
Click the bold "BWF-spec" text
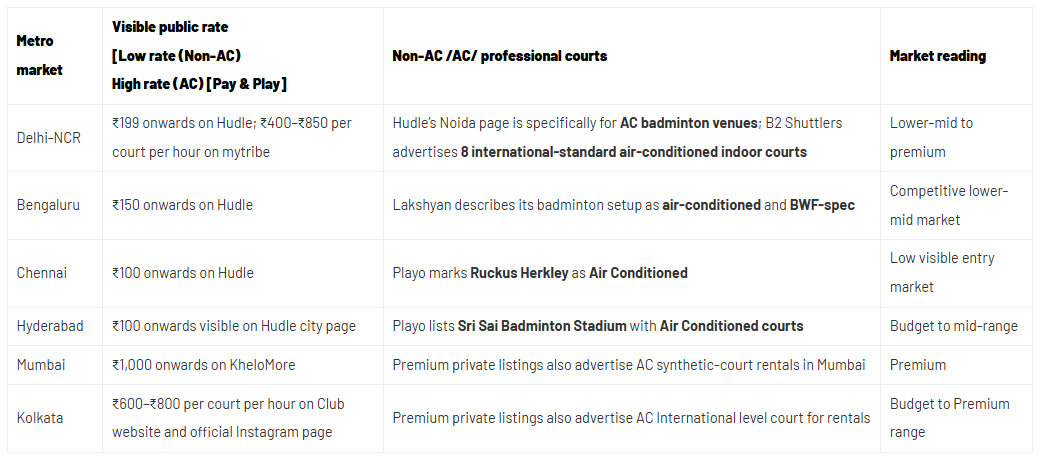pyautogui.click(x=822, y=205)
